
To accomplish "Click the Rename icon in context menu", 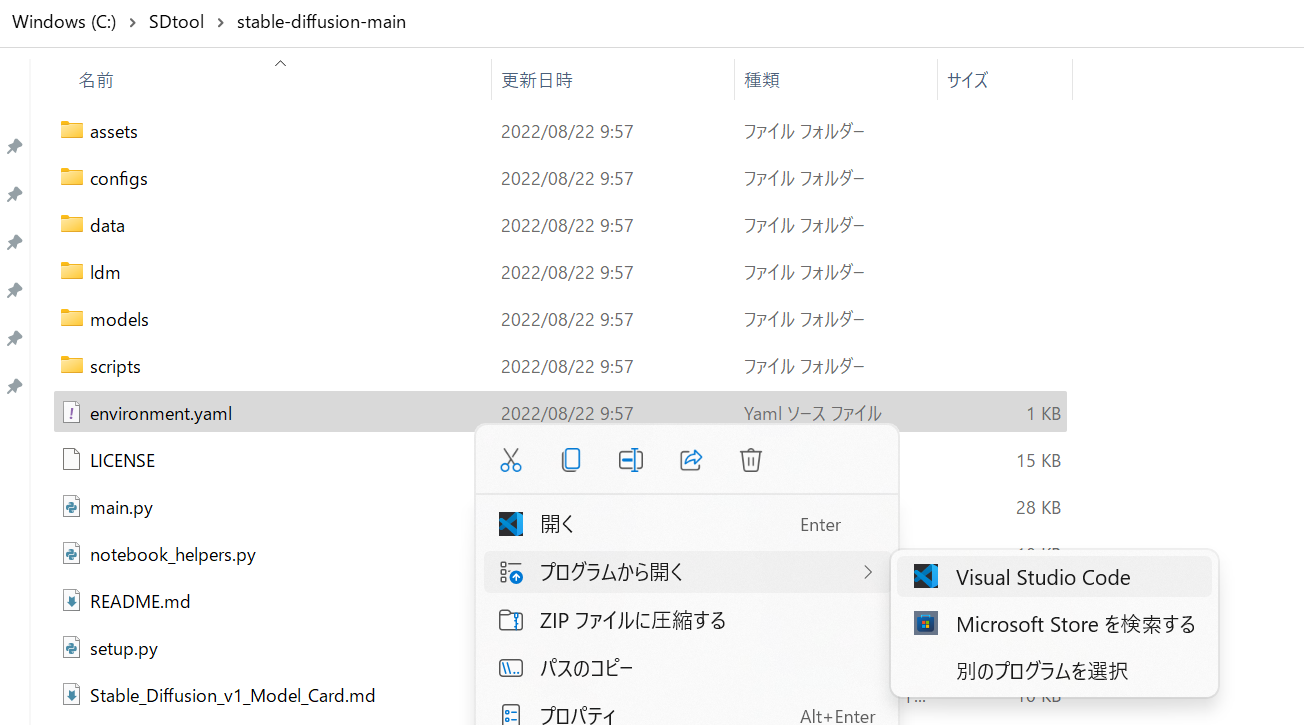I will pos(631,460).
